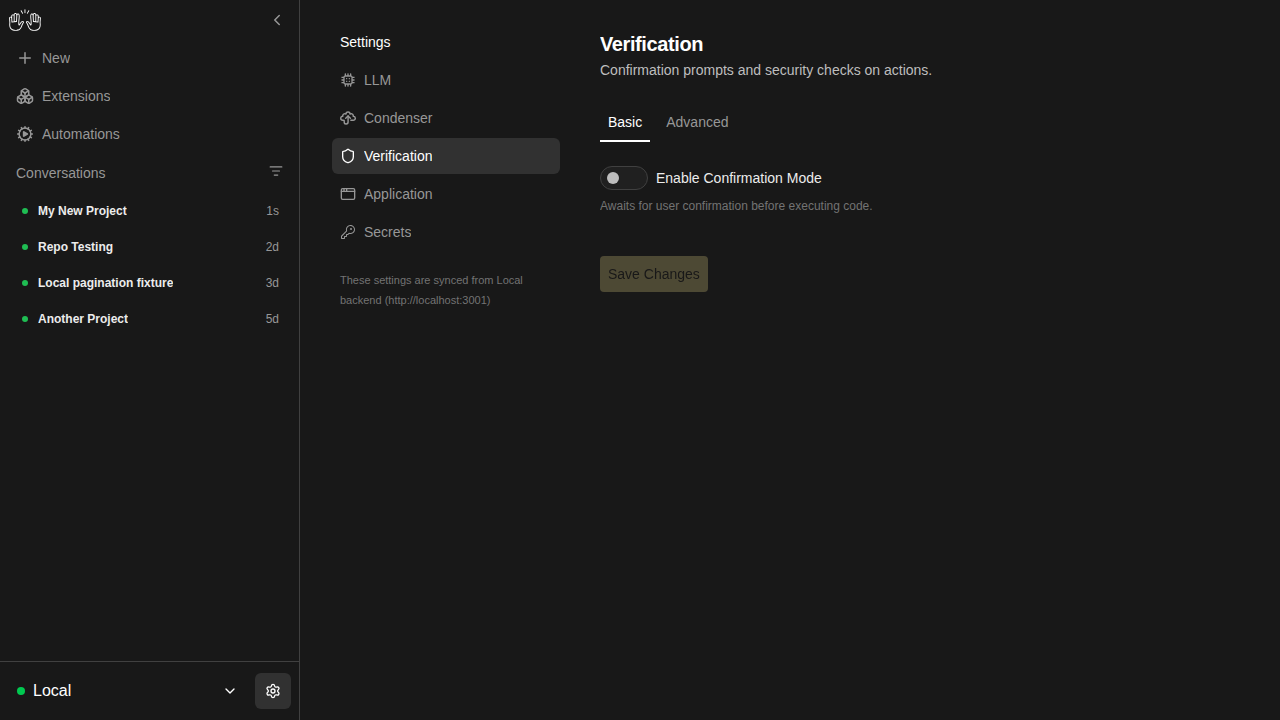The width and height of the screenshot is (1280, 720).
Task: Click the Save Changes button
Action: coord(654,274)
